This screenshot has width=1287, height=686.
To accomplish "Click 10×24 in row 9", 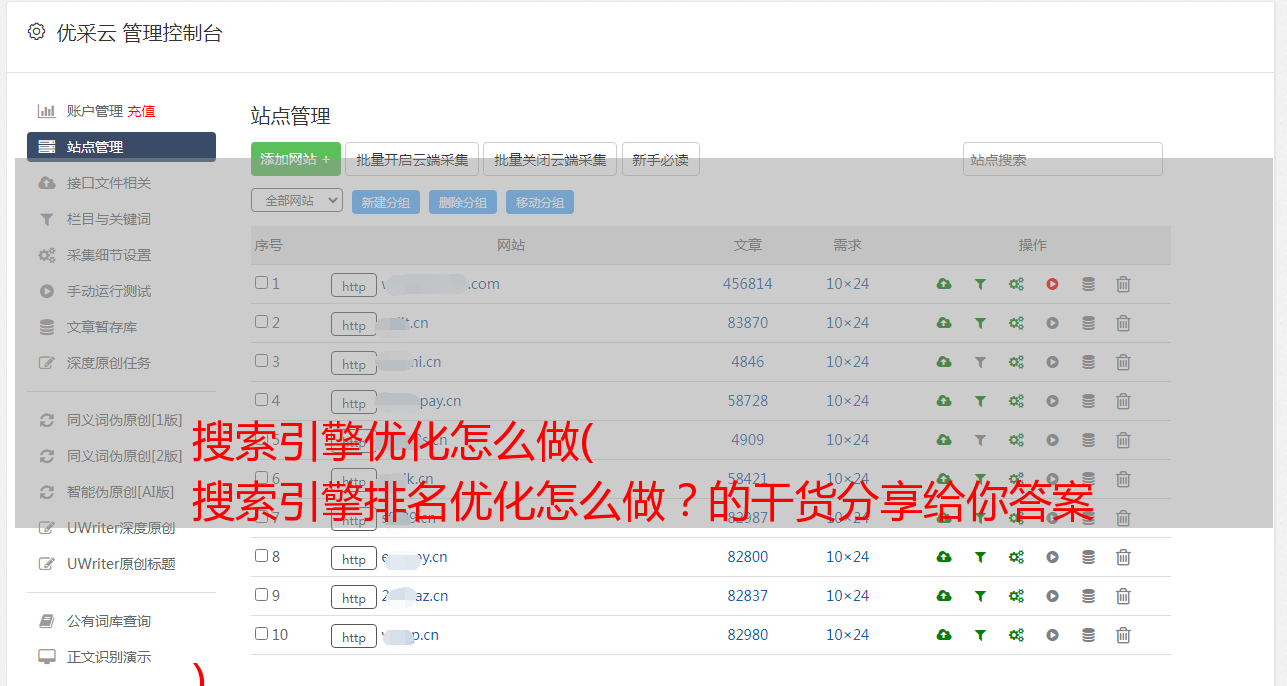I will (848, 596).
